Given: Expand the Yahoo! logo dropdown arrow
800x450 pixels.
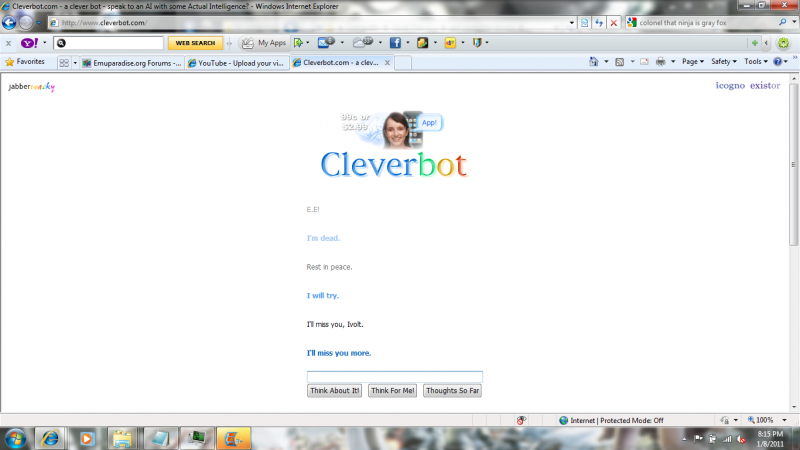Looking at the screenshot, I should (44, 43).
